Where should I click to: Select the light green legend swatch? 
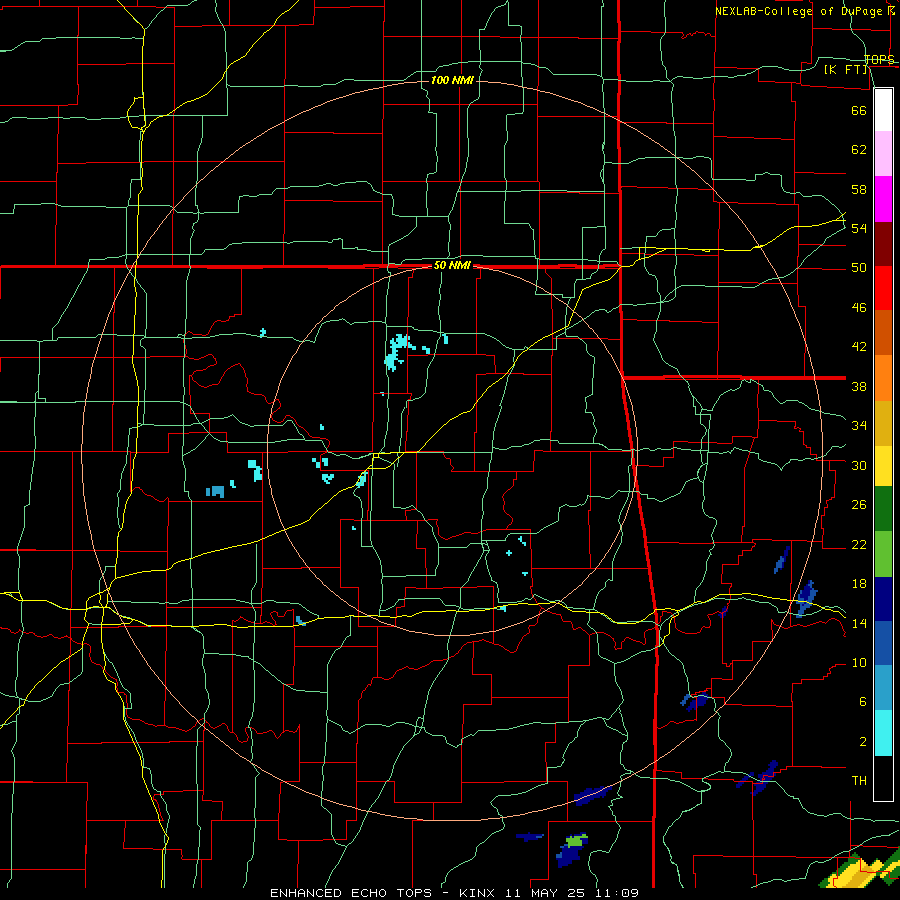883,554
